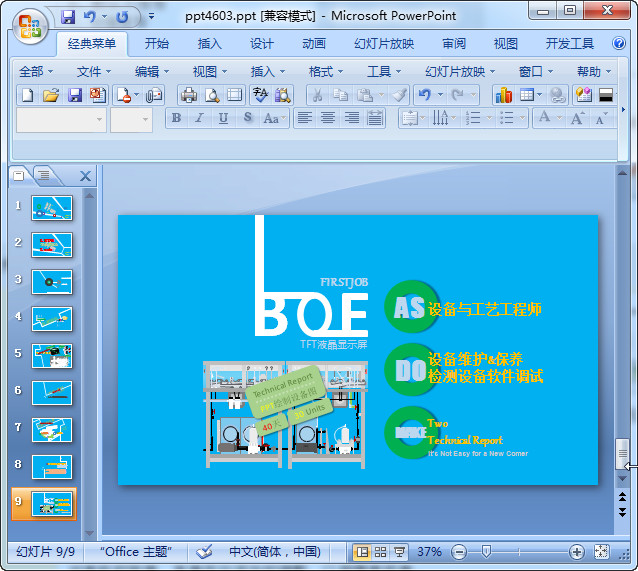Insert hyperlink globe icon

click(558, 95)
